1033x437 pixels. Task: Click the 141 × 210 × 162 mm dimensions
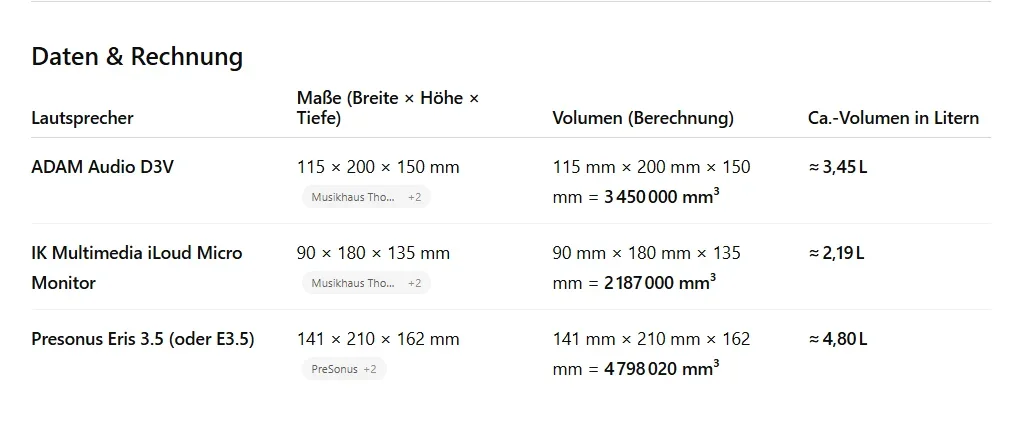point(378,339)
